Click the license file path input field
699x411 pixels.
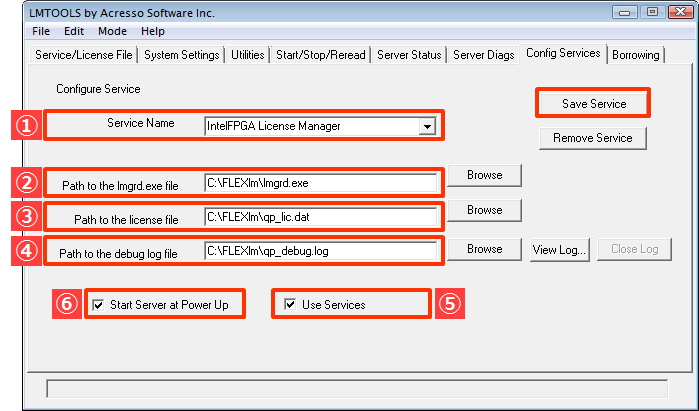pos(321,217)
